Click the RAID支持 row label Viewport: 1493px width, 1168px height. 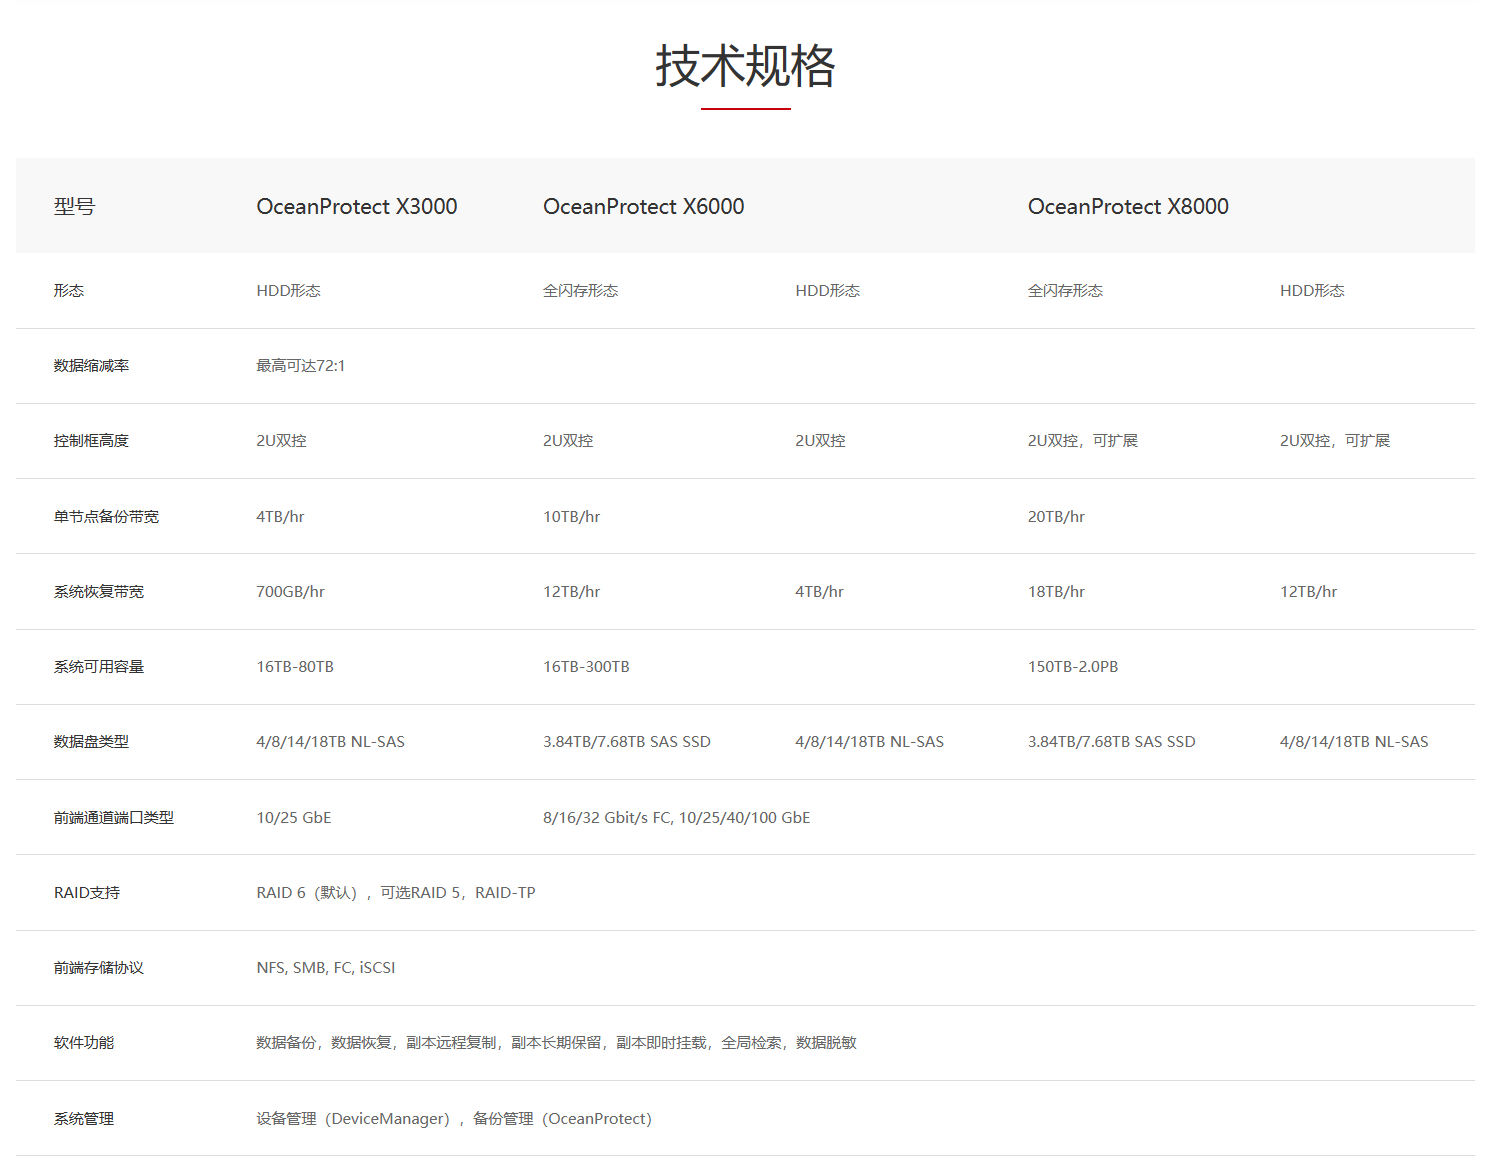tap(87, 893)
